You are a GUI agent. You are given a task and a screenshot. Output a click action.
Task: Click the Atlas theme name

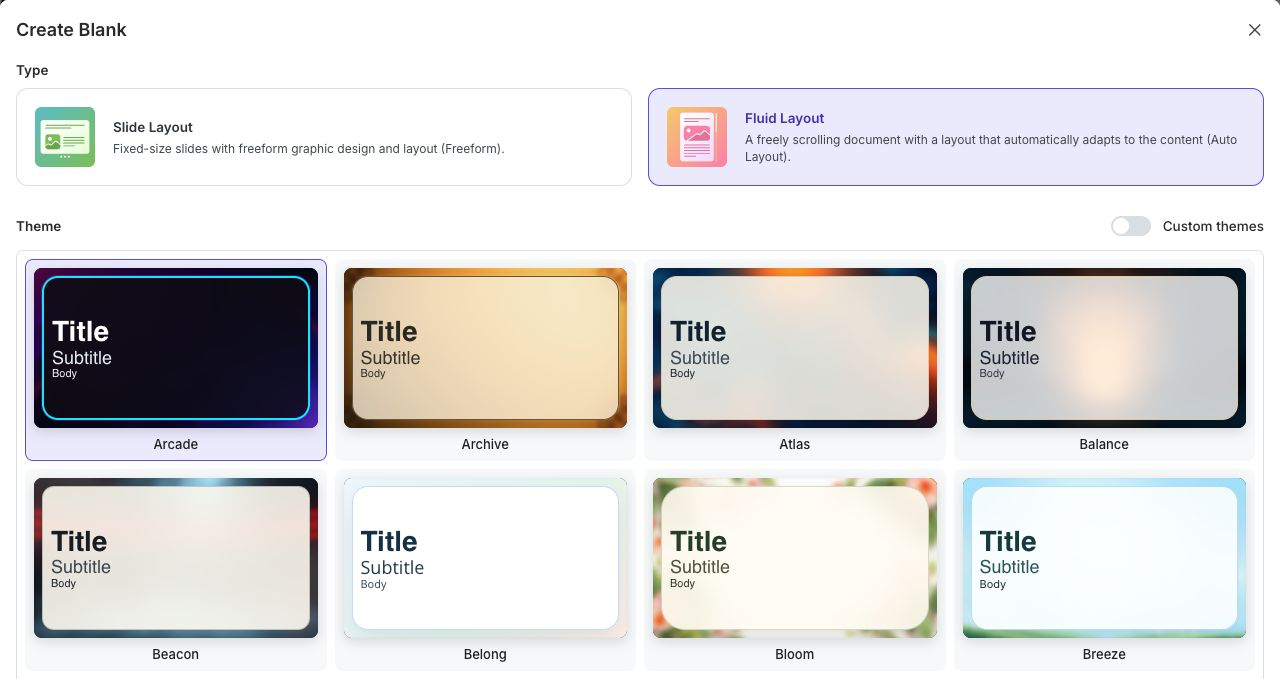tap(795, 444)
